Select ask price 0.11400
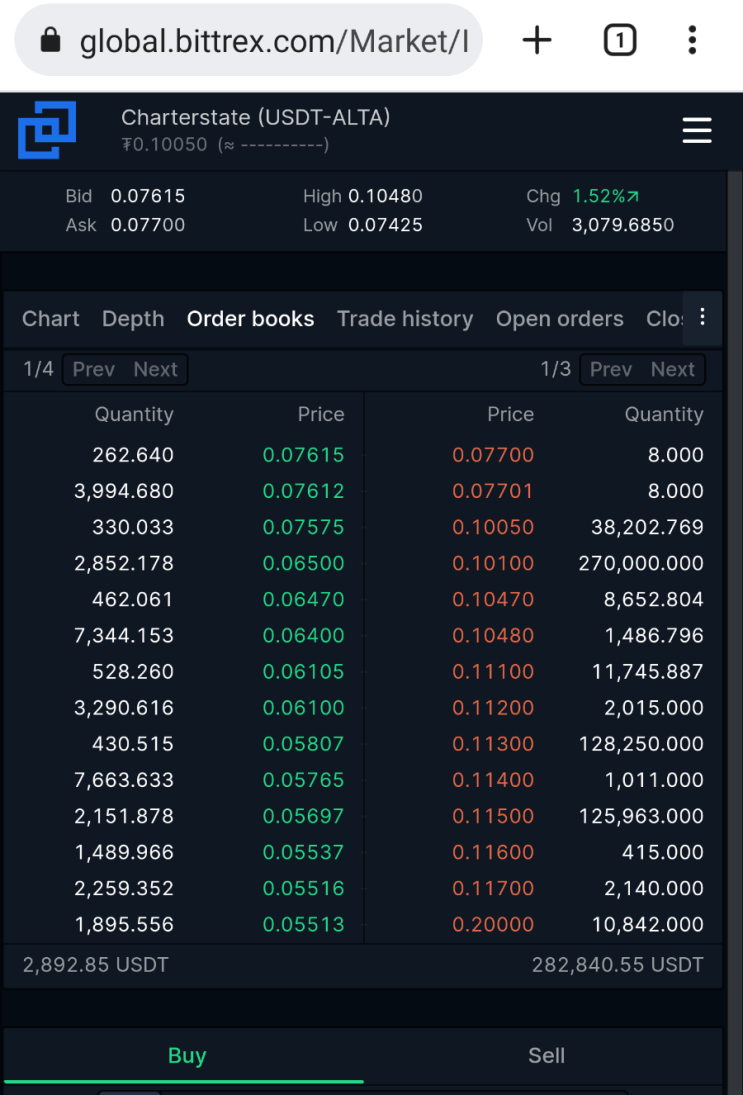The image size is (743, 1095). click(x=493, y=780)
